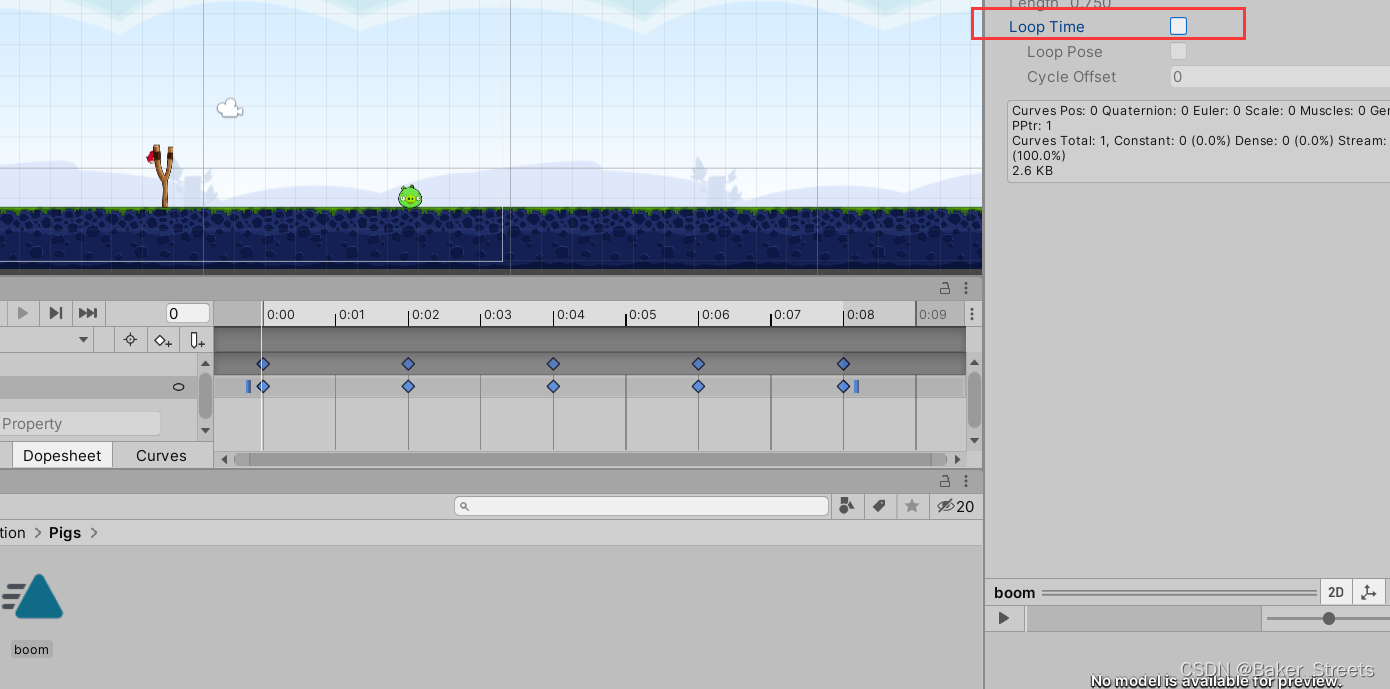Play the boom clip preview

click(1004, 618)
